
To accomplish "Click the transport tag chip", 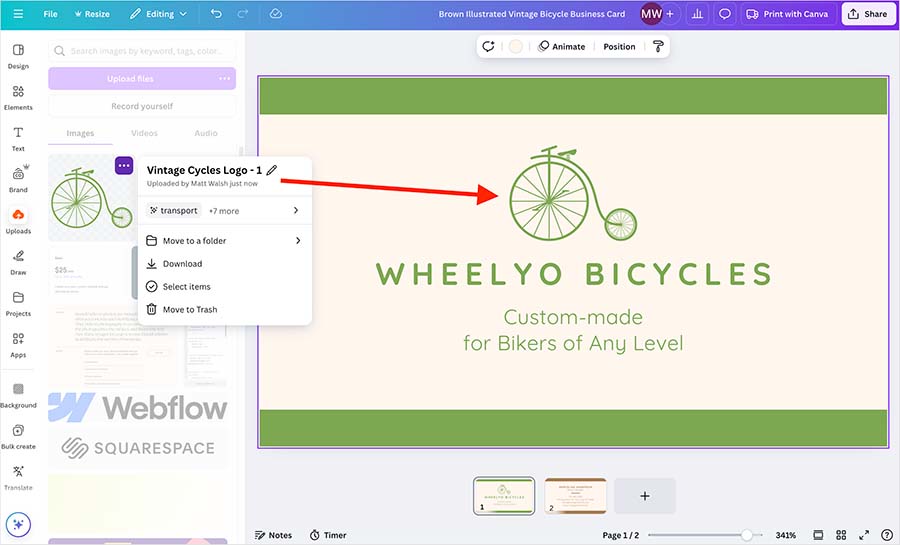I will pos(173,211).
